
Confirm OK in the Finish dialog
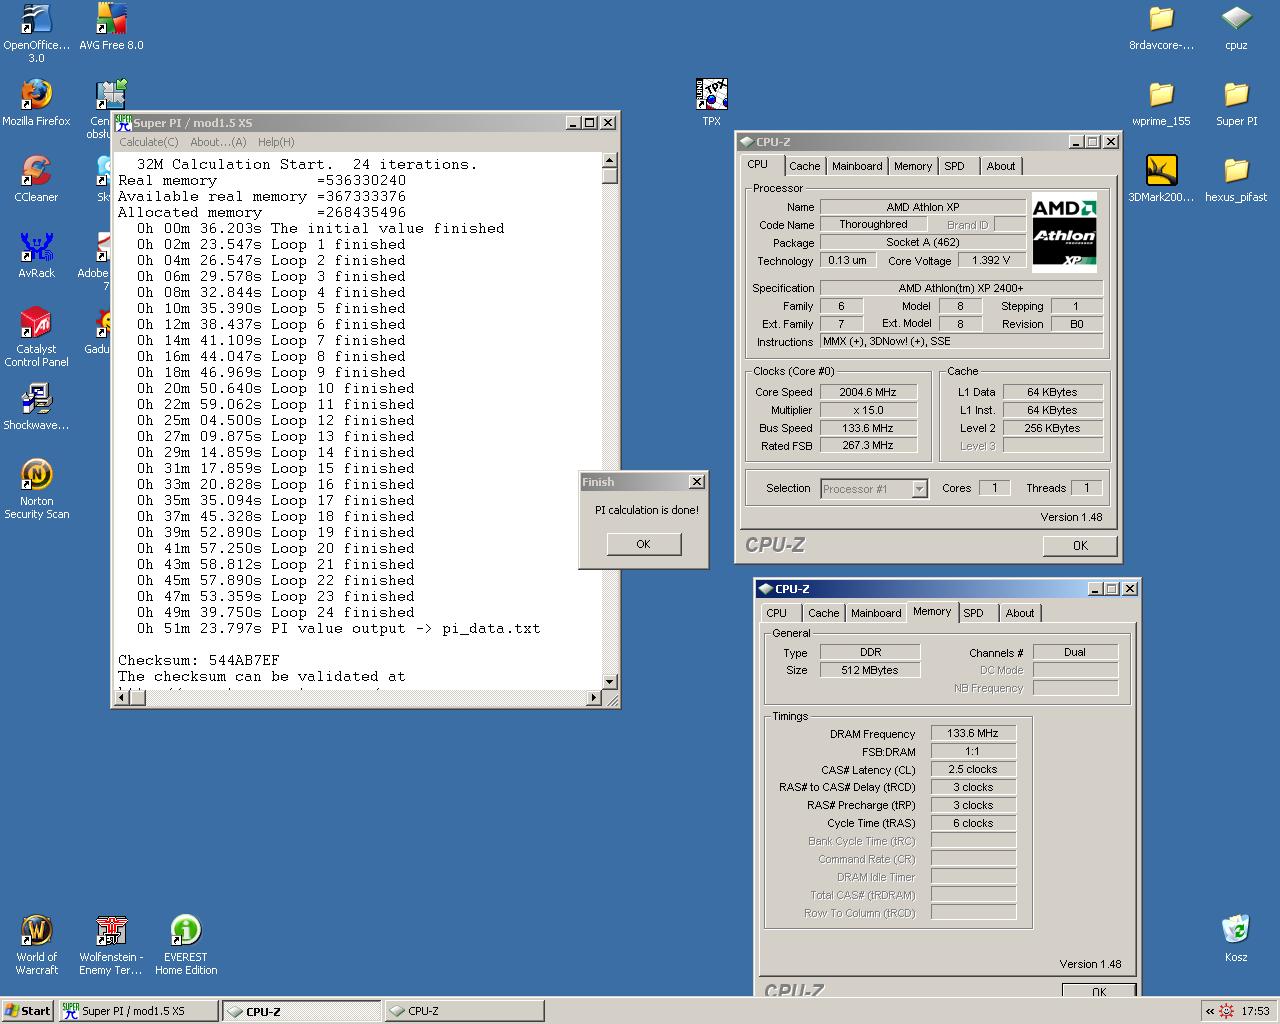643,544
